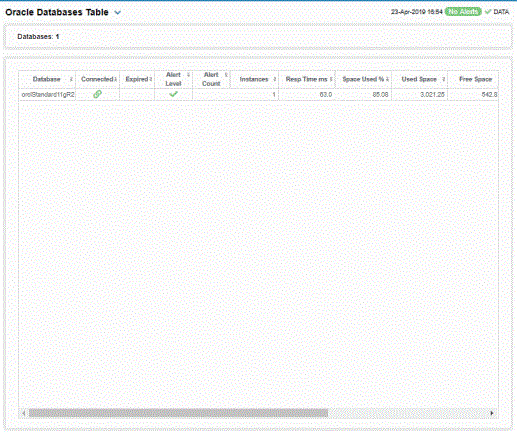
Task: Open the Oracle Databases Table dropdown chevron
Action: pyautogui.click(x=117, y=13)
